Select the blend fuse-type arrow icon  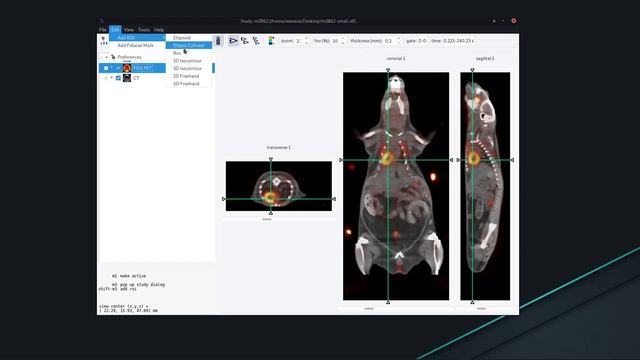233,41
